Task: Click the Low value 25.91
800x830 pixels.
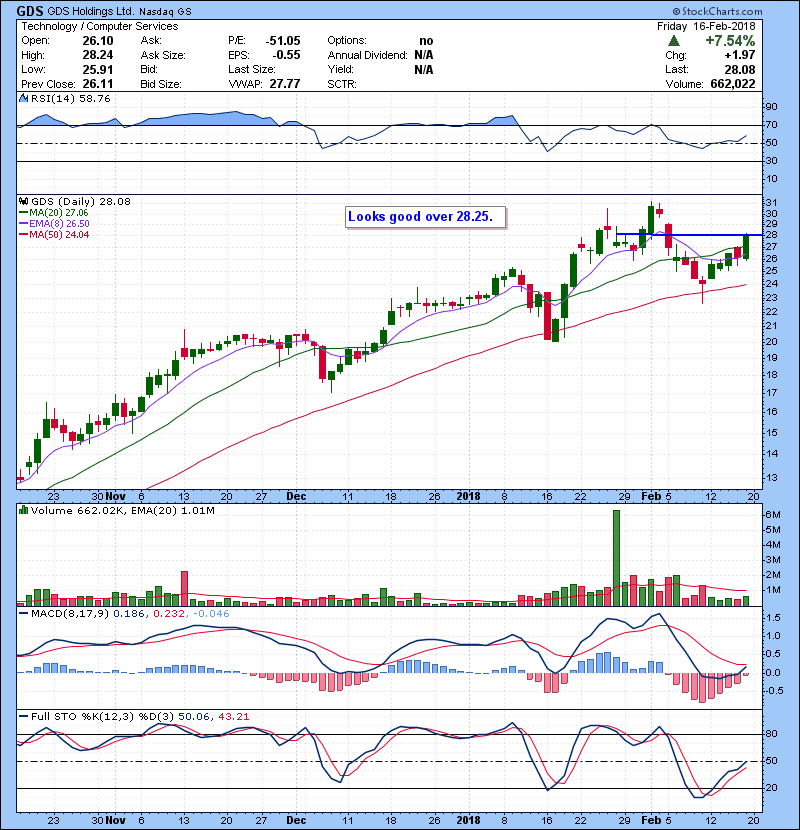Action: tap(98, 69)
